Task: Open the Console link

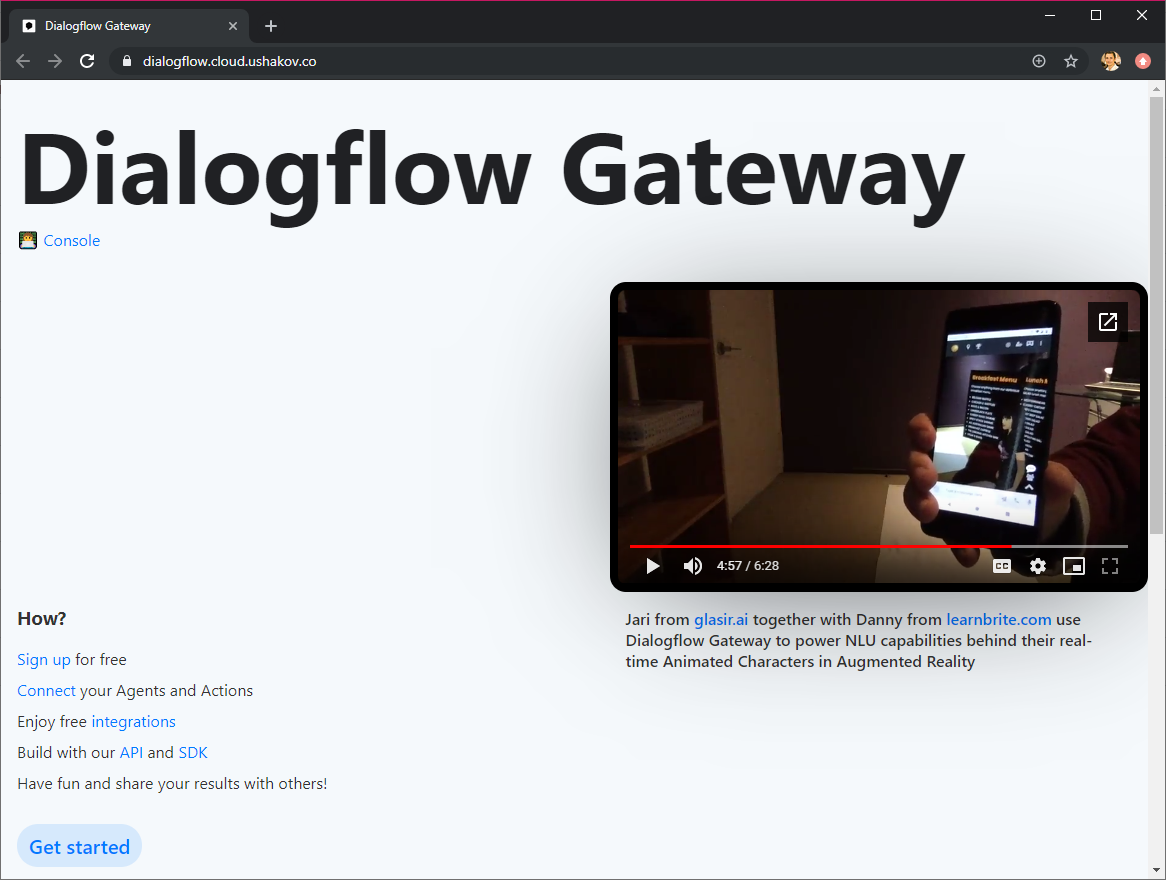Action: [71, 240]
